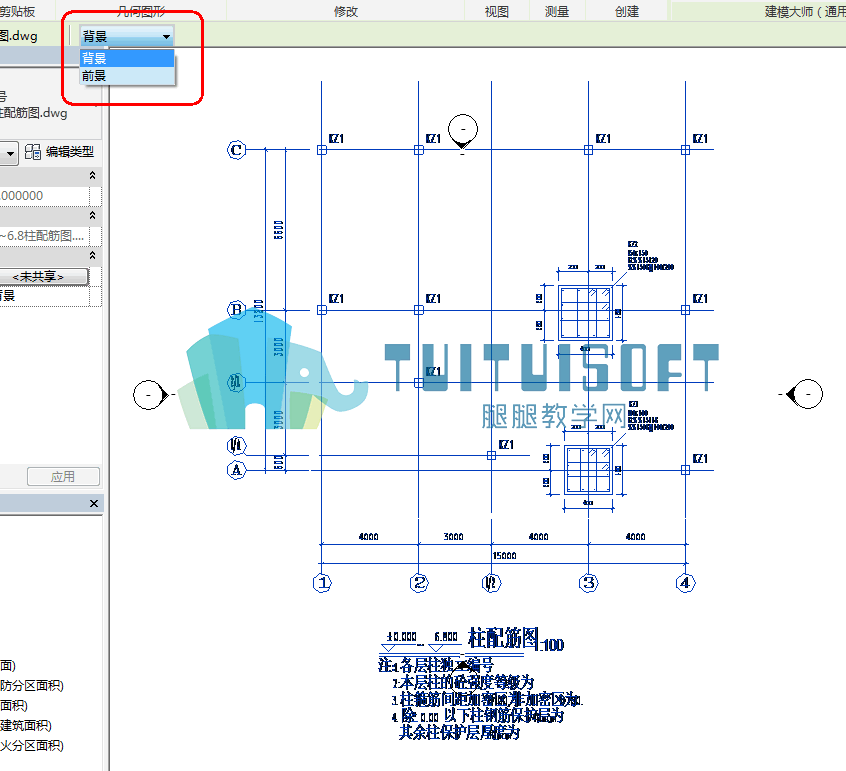
Task: Open the 视图 ribbon panel label
Action: [497, 11]
